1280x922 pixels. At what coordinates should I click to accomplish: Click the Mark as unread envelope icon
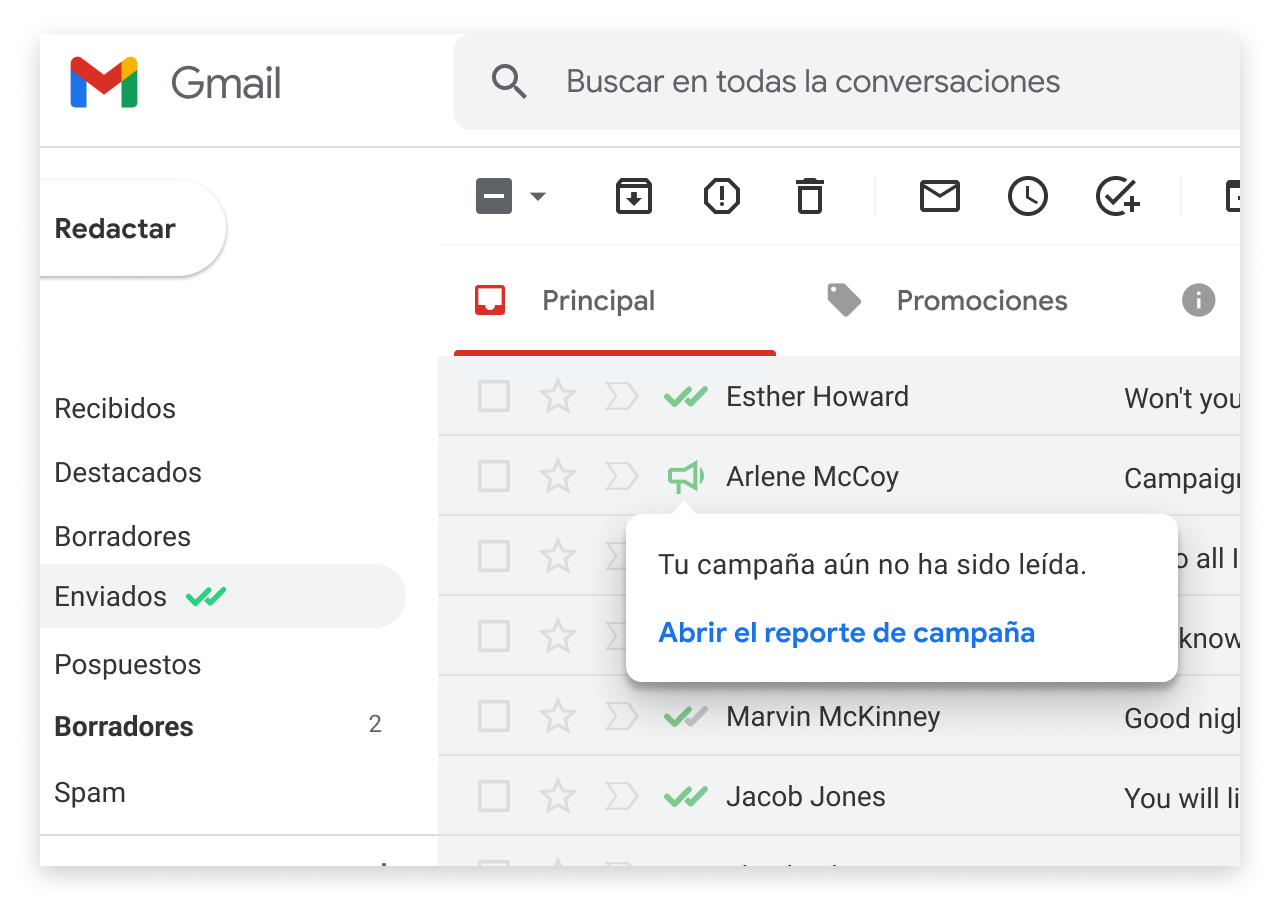coord(939,196)
